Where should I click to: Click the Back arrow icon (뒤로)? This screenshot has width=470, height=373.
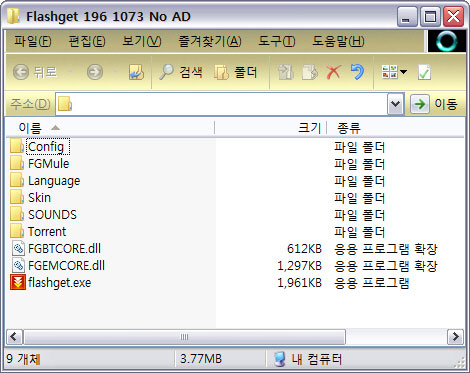tap(21, 72)
